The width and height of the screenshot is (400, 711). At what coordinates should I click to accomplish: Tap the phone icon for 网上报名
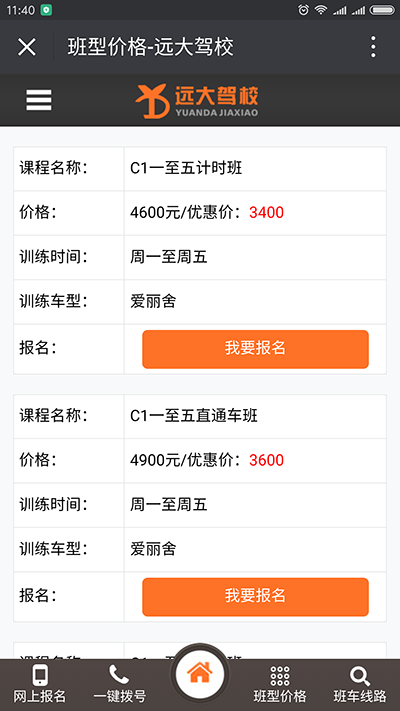(40, 676)
